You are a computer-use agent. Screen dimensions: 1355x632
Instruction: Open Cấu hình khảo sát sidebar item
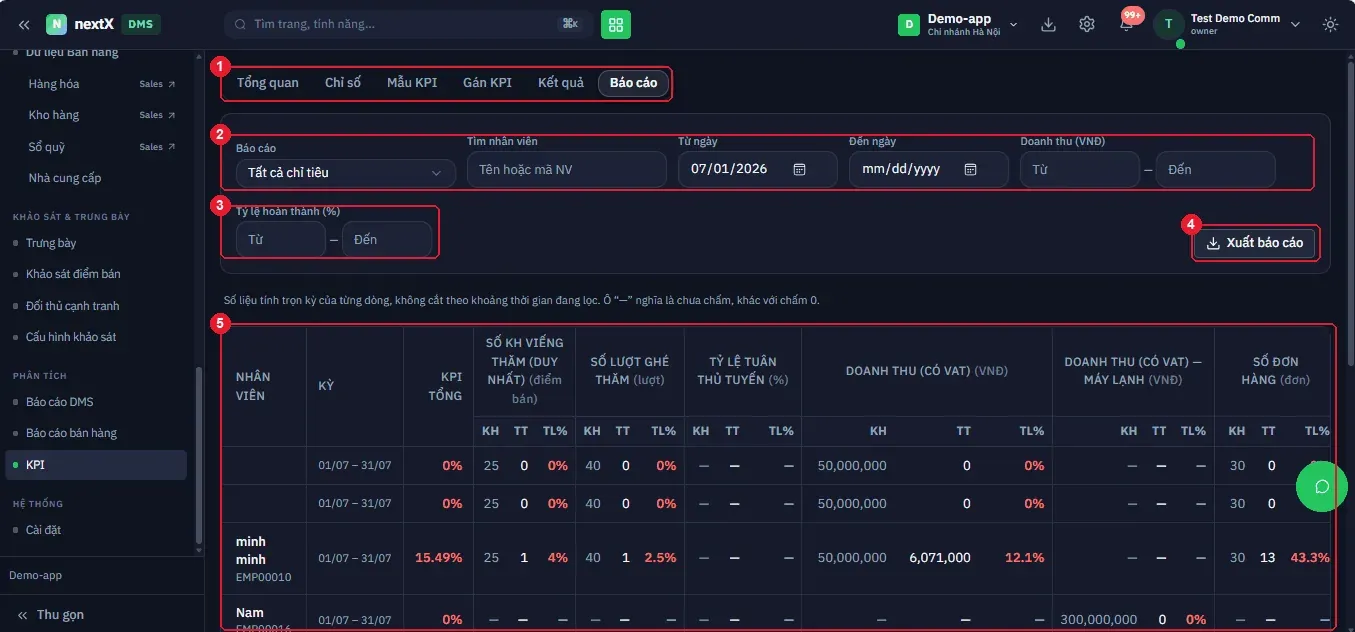71,337
